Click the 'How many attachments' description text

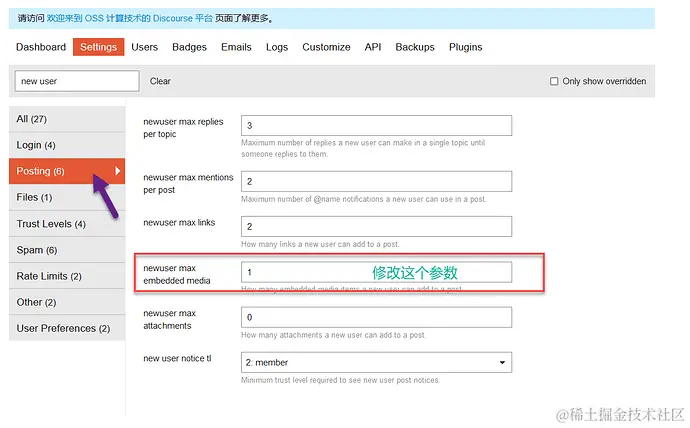pos(333,335)
